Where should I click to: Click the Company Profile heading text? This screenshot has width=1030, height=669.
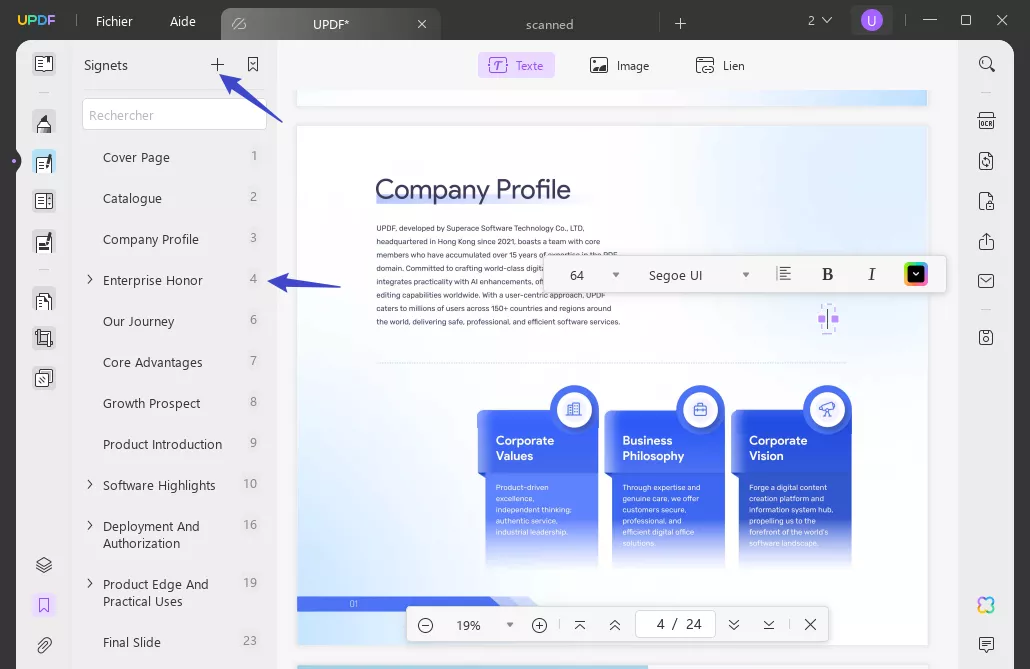click(473, 189)
